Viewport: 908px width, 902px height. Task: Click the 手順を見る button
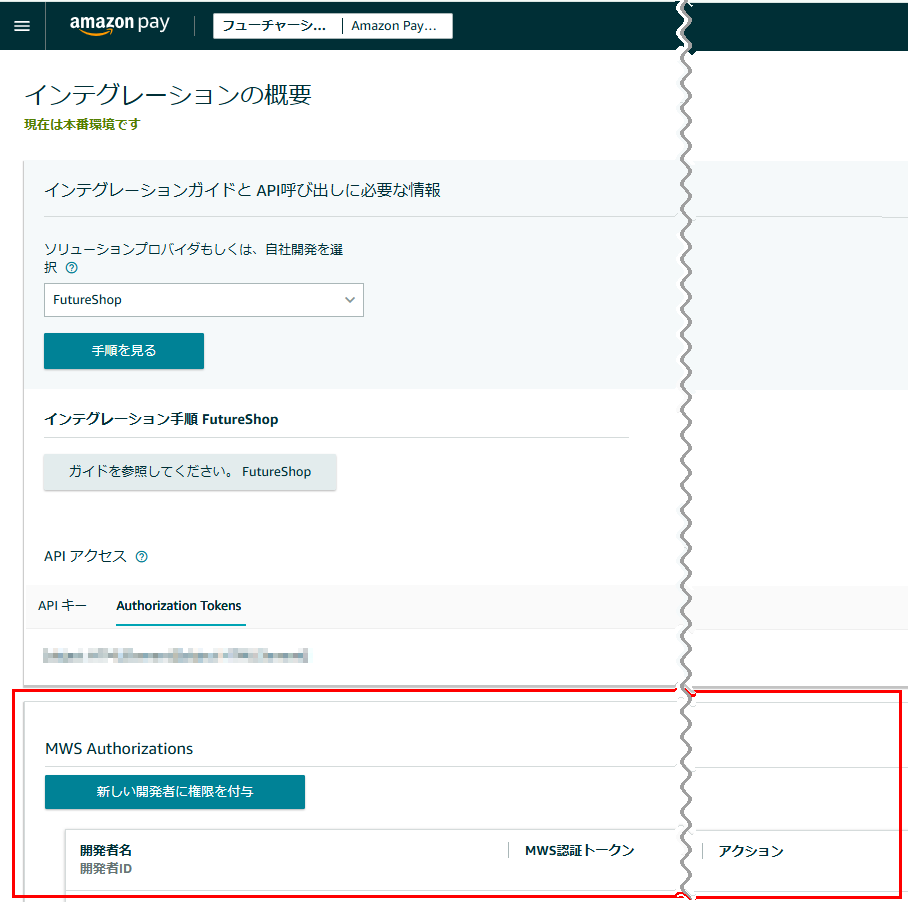point(123,351)
